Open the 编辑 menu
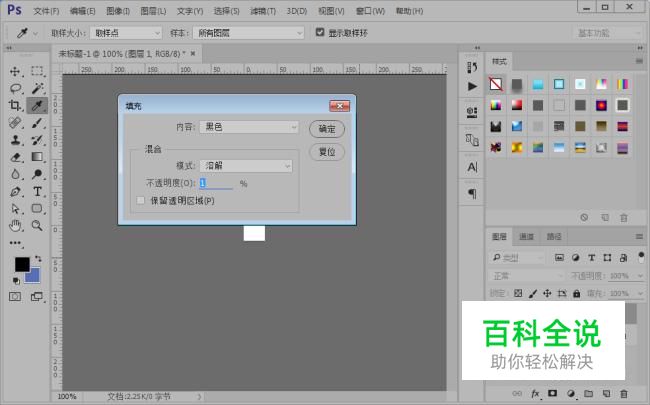650x405 pixels. click(x=82, y=11)
